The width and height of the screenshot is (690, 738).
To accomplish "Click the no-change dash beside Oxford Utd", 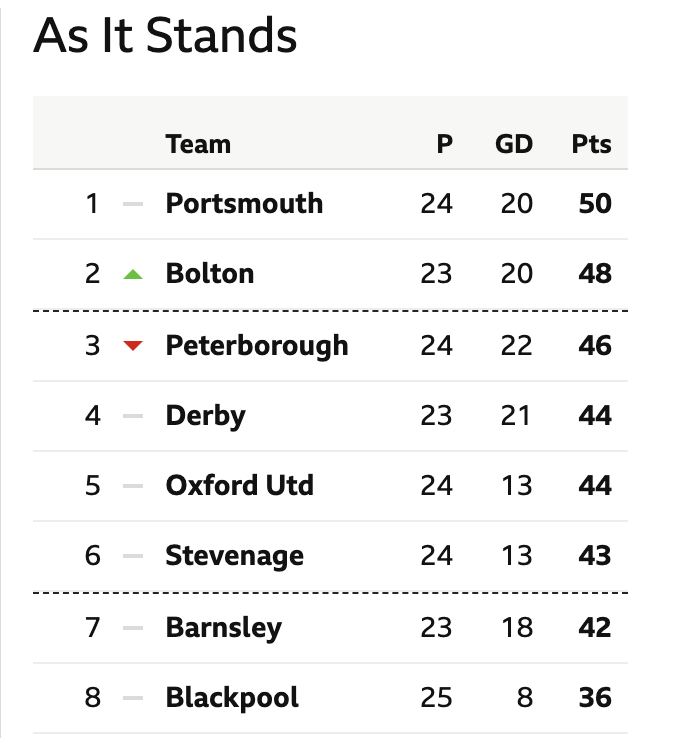I will [x=133, y=486].
